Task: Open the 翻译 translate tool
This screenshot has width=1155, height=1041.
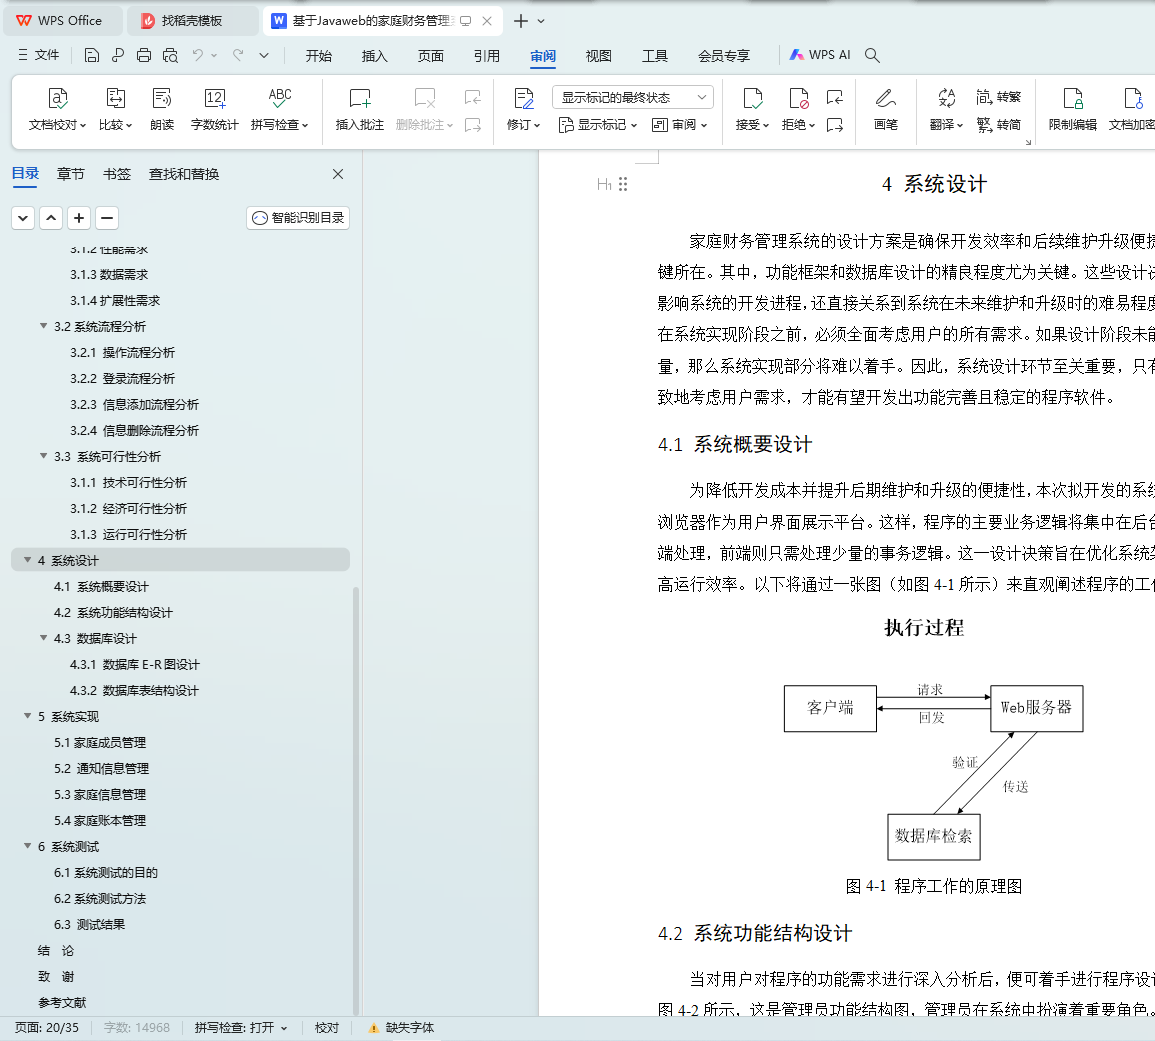Action: pos(947,108)
